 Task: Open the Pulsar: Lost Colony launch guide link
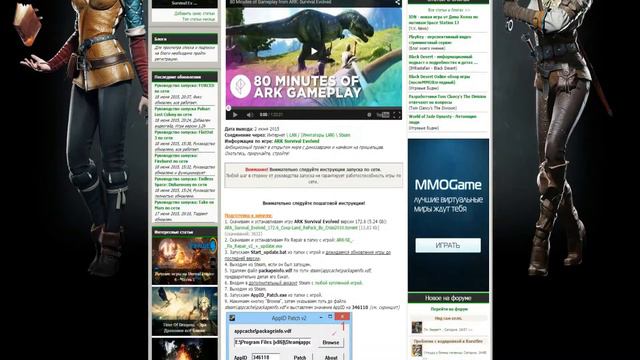(x=182, y=112)
